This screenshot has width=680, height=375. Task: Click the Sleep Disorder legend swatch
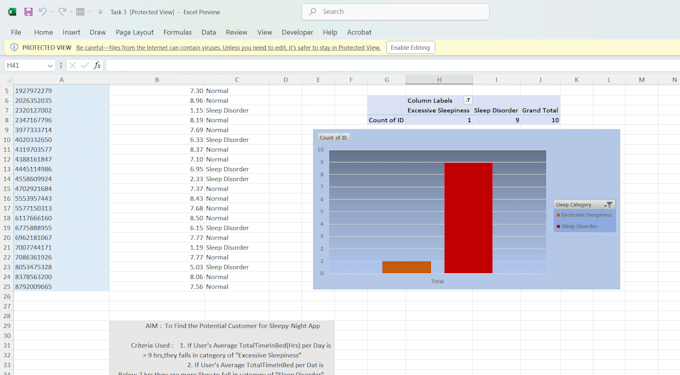click(x=558, y=226)
